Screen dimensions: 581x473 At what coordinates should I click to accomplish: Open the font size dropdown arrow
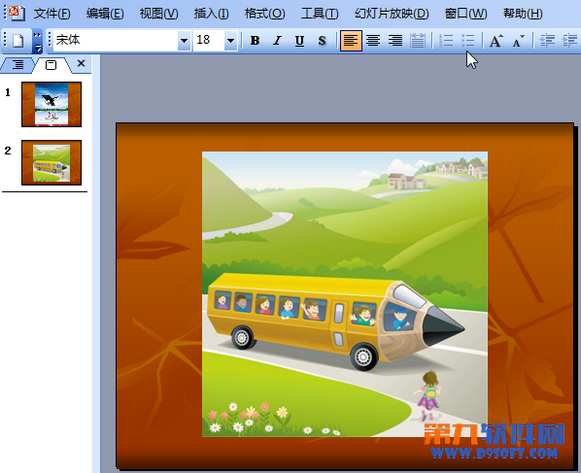[230, 40]
